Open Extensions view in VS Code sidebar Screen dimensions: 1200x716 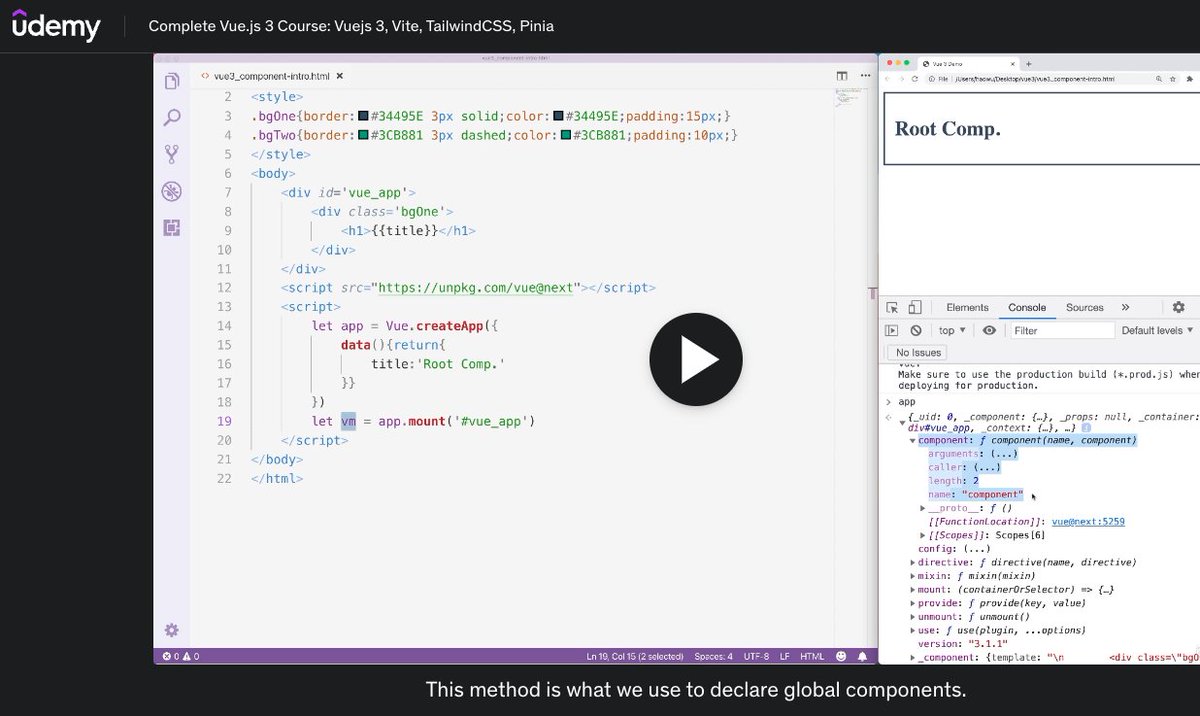click(x=171, y=228)
